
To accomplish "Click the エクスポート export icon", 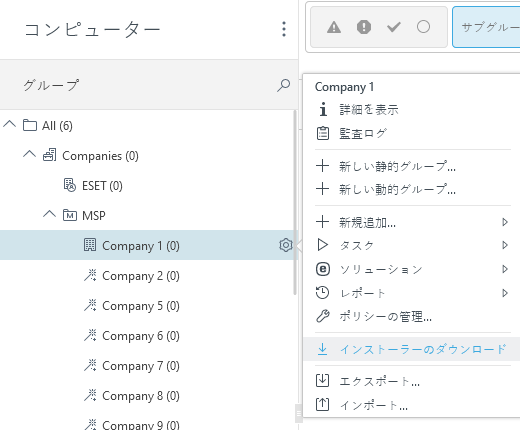I will pyautogui.click(x=322, y=380).
